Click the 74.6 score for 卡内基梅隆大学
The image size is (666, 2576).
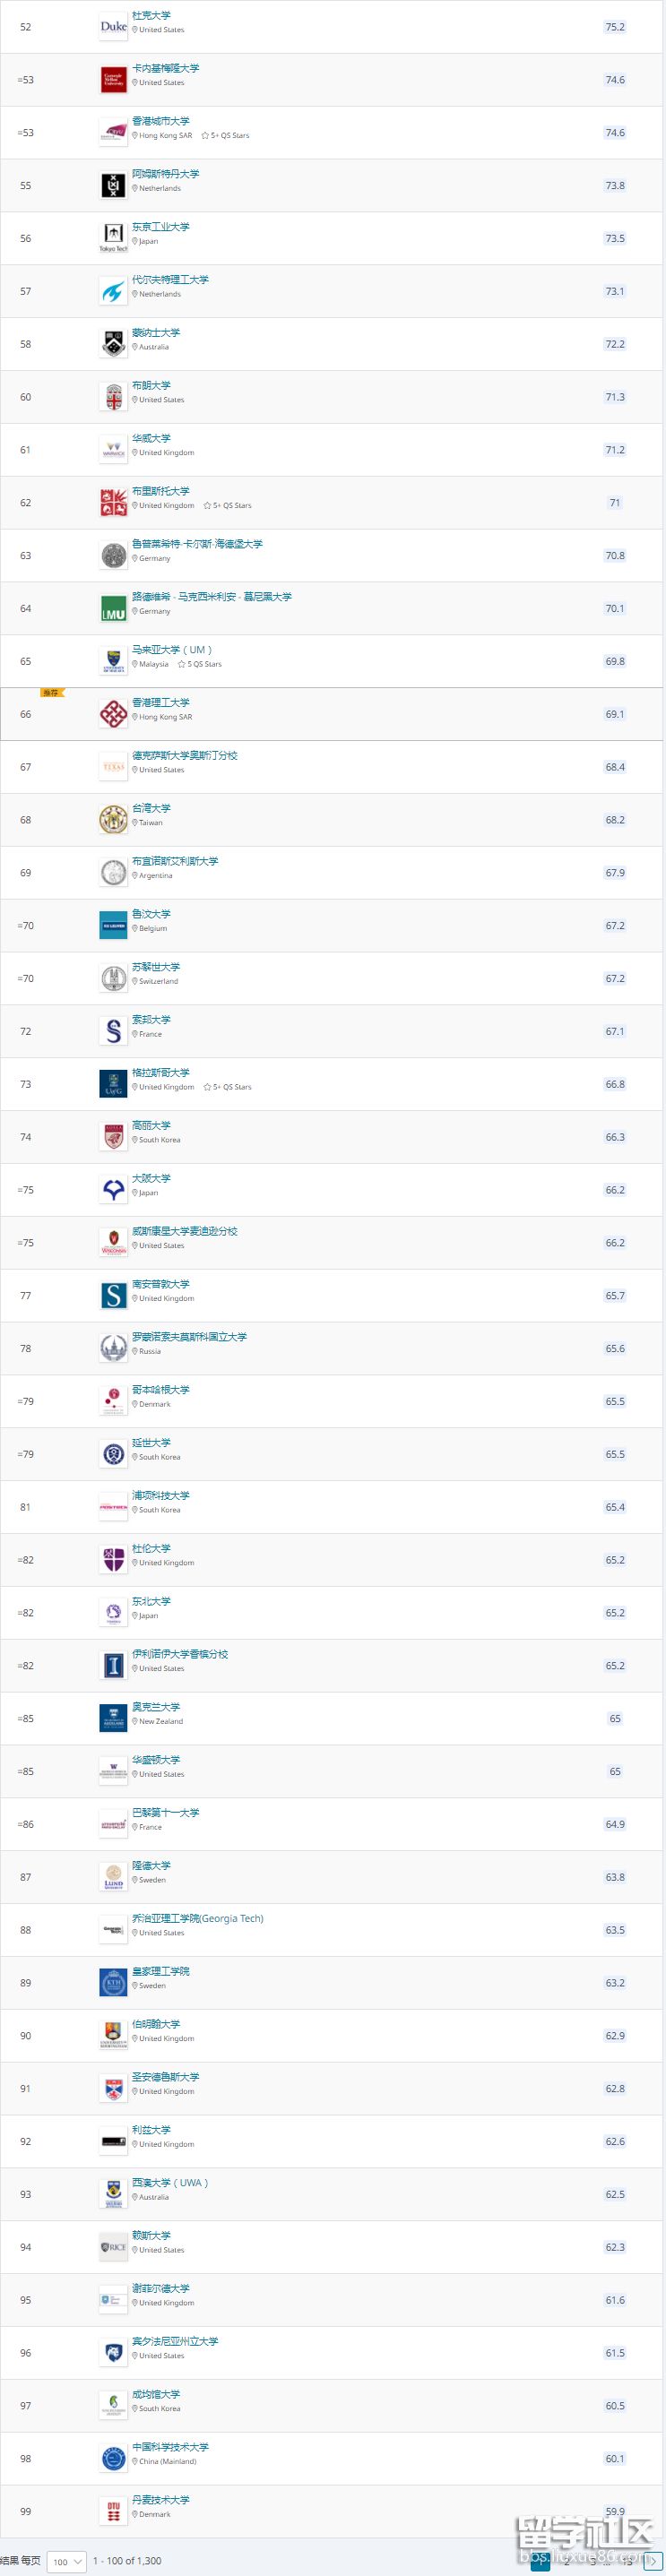(615, 80)
